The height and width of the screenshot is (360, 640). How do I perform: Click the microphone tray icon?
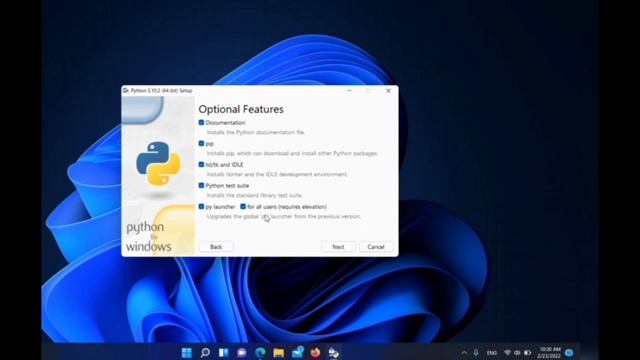coord(476,353)
